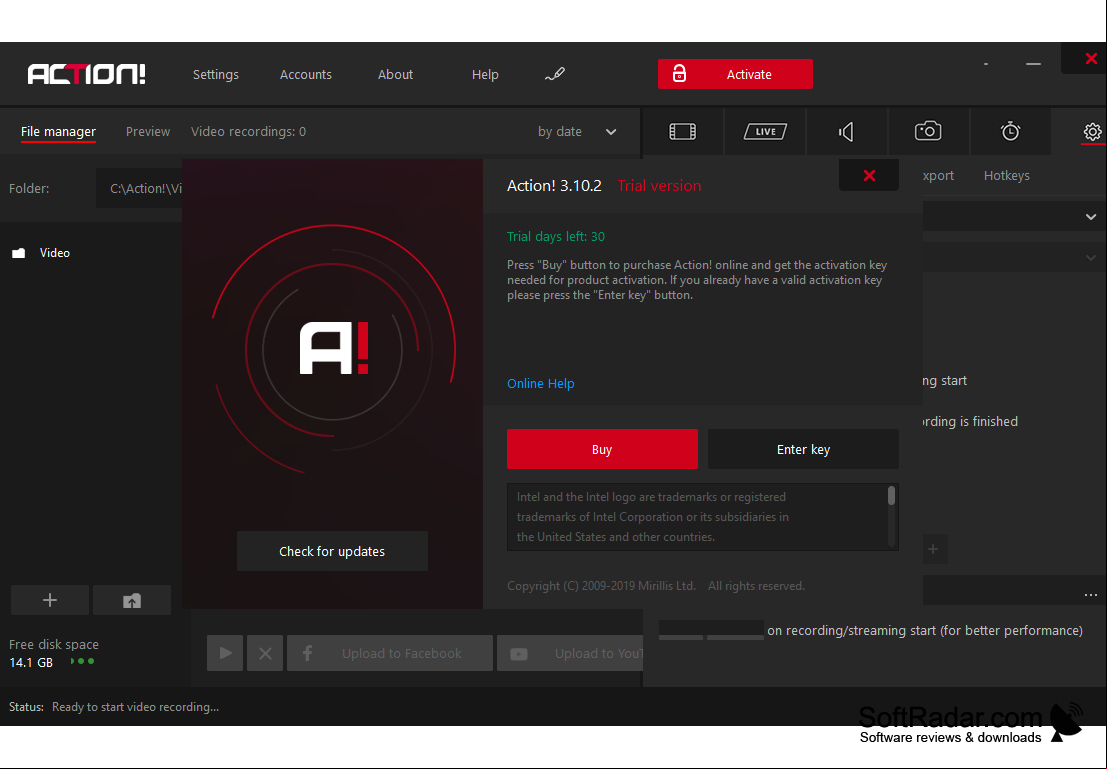The height and width of the screenshot is (769, 1107).
Task: Click the '14.1 GB' free disk value
Action: (31, 662)
